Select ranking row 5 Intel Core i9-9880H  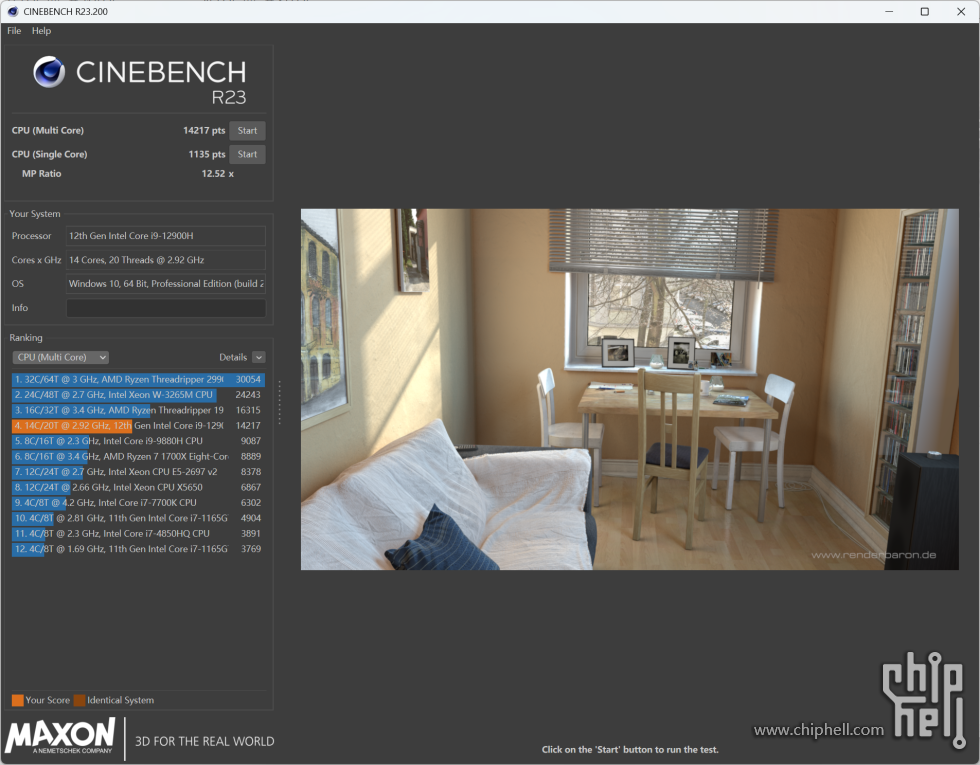[x=138, y=441]
